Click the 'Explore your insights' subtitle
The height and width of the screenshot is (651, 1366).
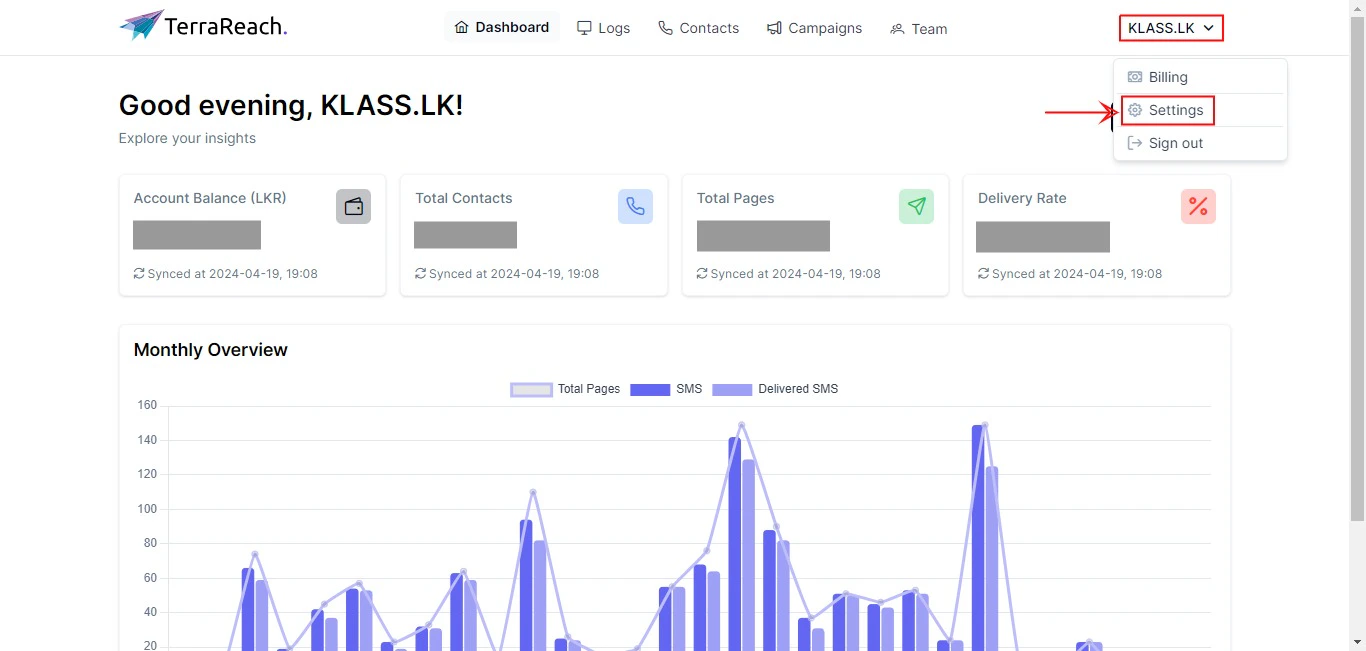[x=187, y=138]
